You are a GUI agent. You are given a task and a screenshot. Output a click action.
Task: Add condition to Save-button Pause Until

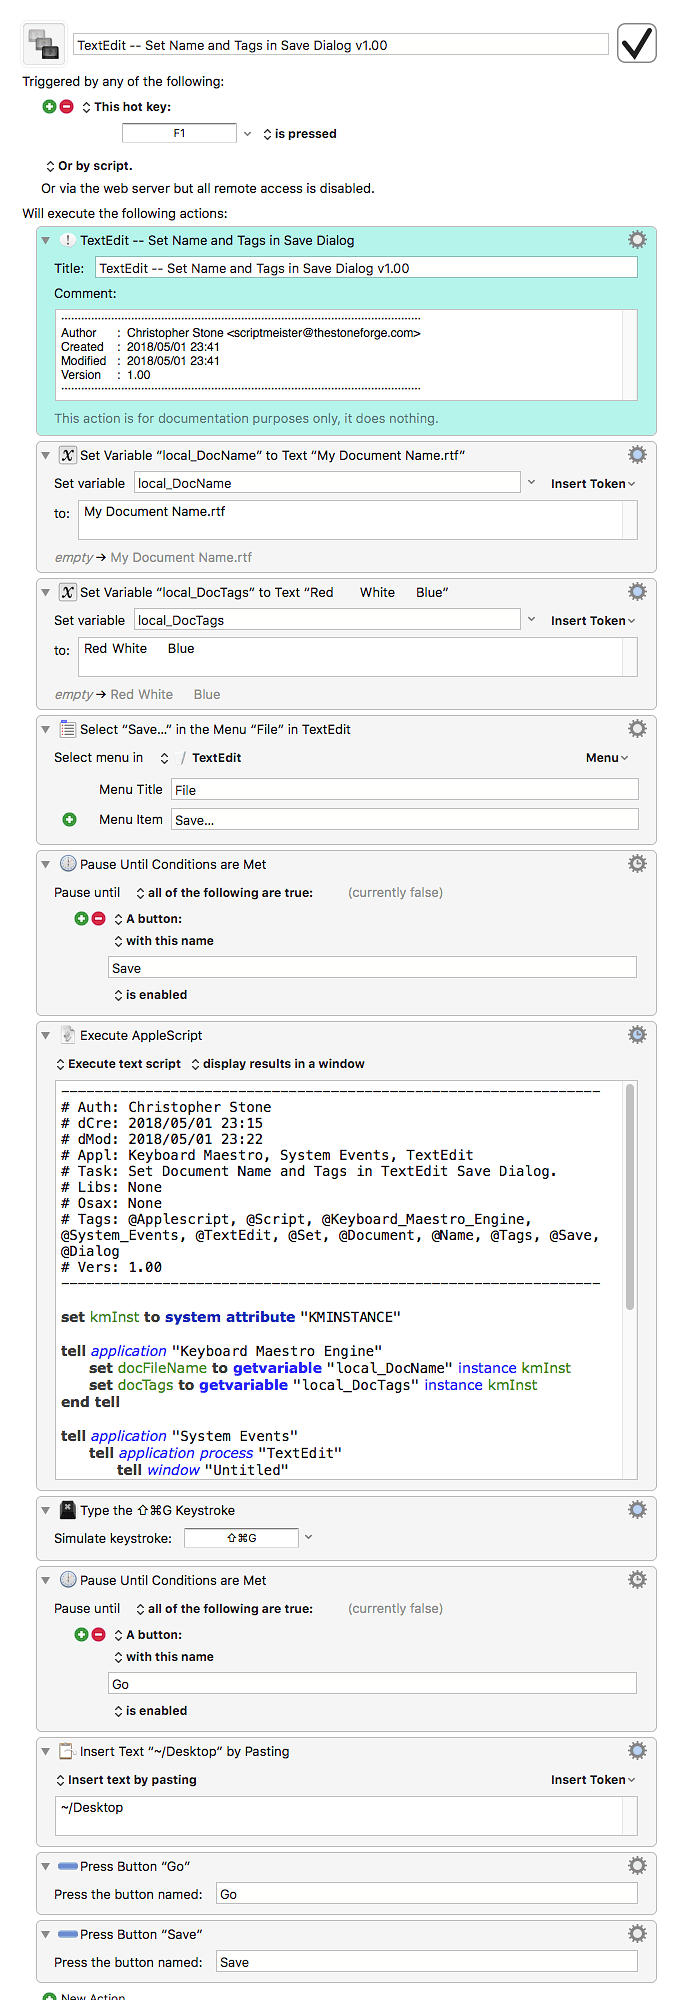point(81,918)
